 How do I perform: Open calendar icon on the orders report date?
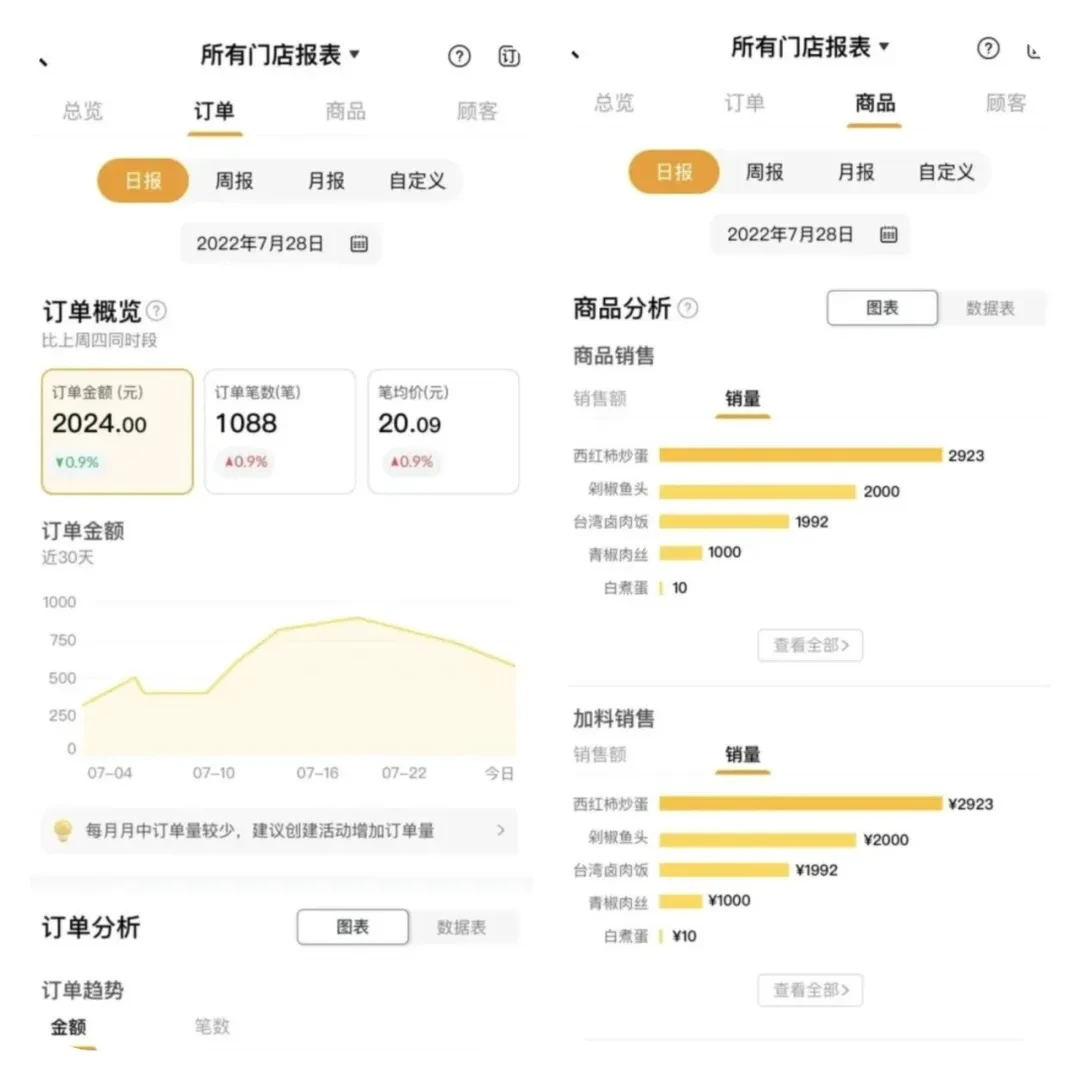[x=359, y=244]
